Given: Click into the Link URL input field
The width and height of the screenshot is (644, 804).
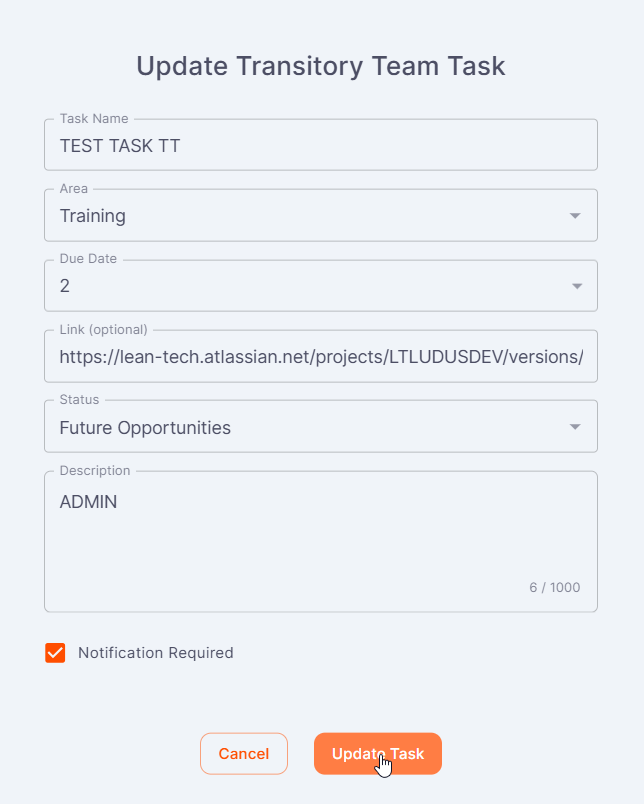Looking at the screenshot, I should [x=320, y=357].
